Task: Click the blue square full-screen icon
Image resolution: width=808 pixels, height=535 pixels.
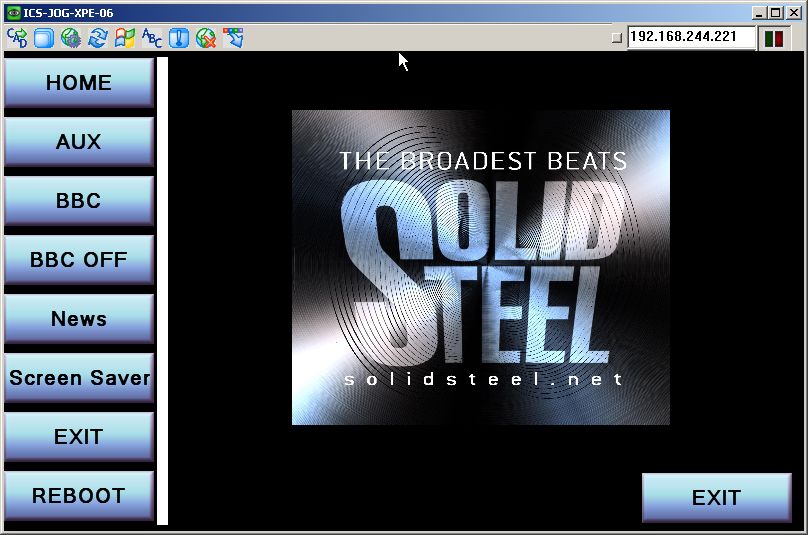Action: (44, 38)
